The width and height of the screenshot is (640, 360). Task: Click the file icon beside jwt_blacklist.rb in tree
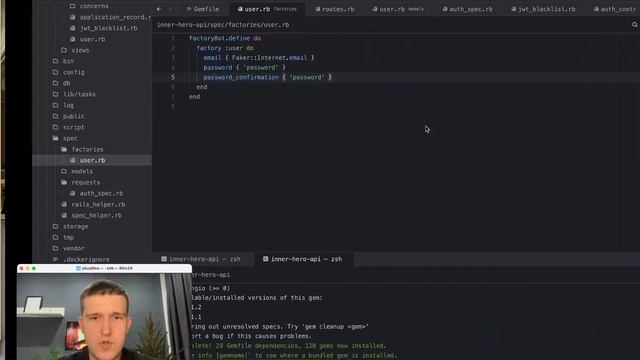coord(73,28)
